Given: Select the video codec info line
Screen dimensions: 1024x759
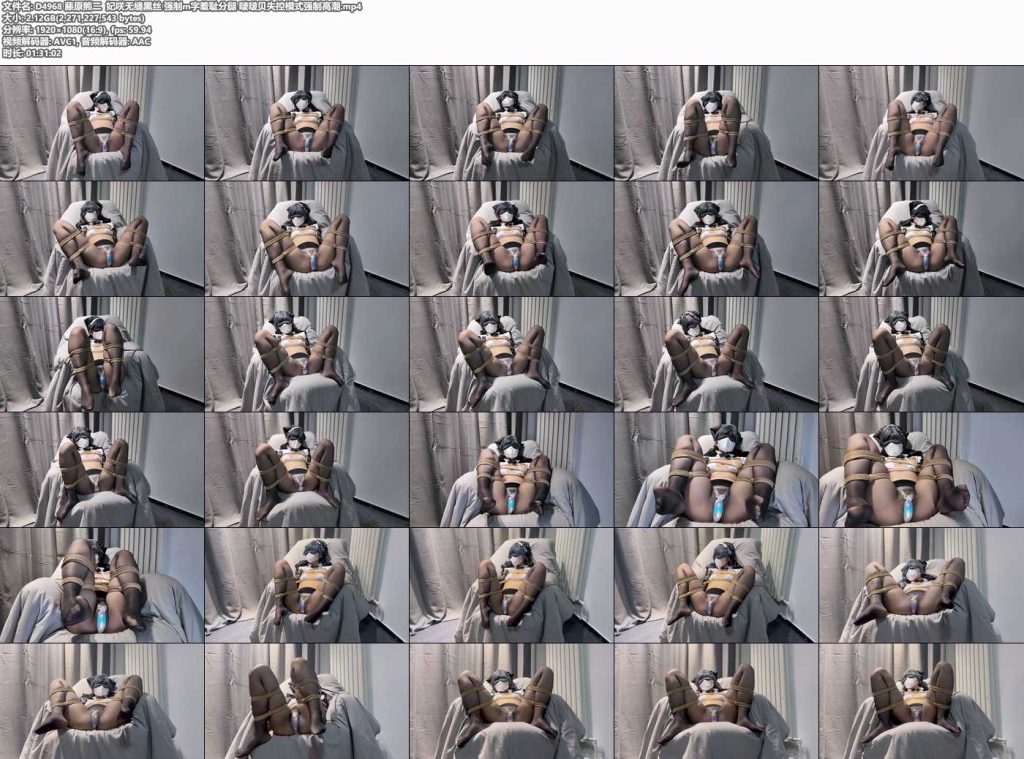Looking at the screenshot, I should coord(76,42).
